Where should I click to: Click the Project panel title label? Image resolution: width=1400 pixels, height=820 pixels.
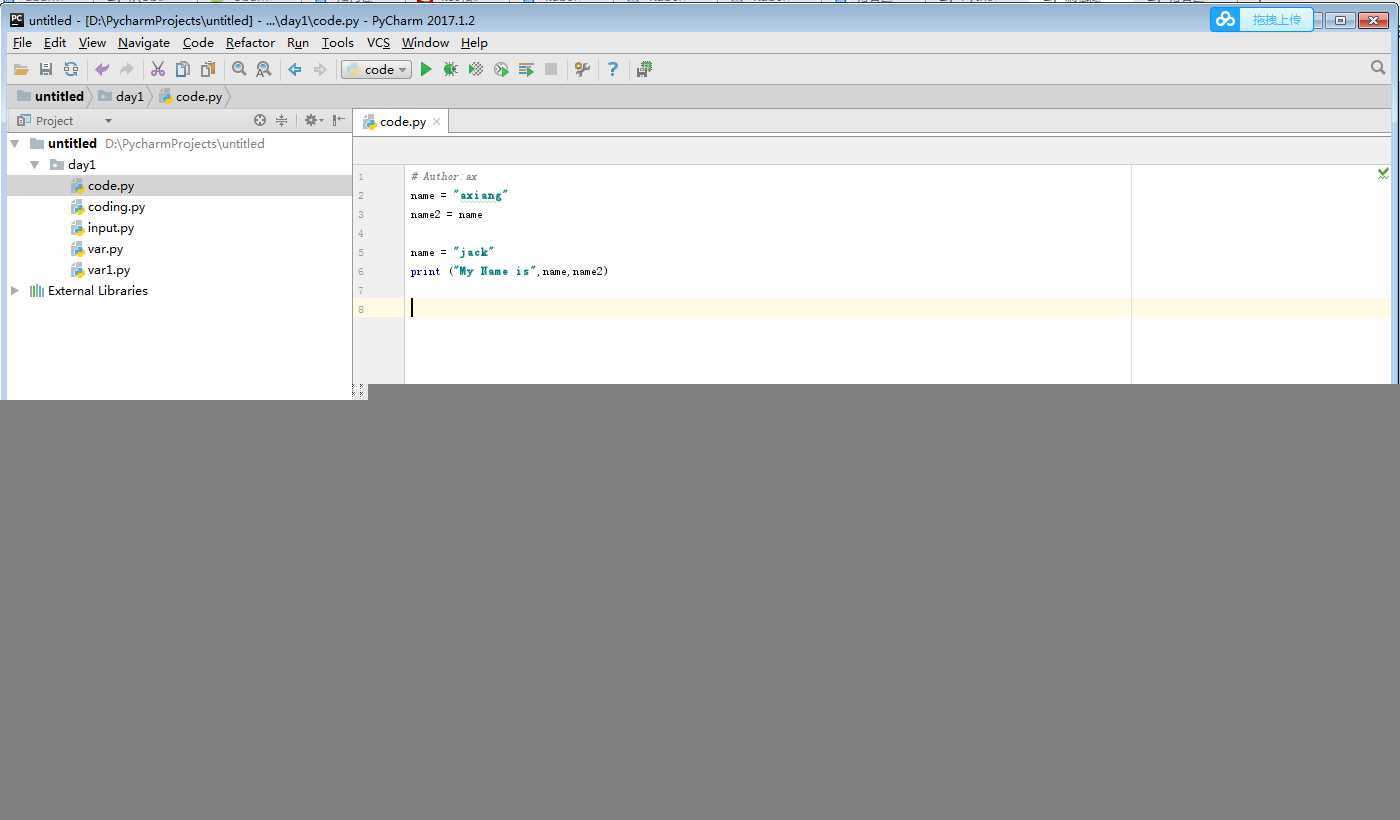tap(54, 121)
